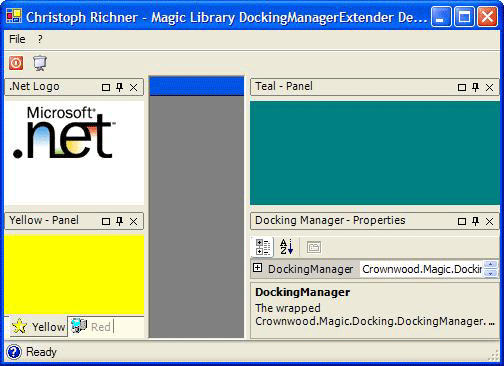Click the Yellow - Panel title
This screenshot has height=366, width=504.
(x=44, y=220)
